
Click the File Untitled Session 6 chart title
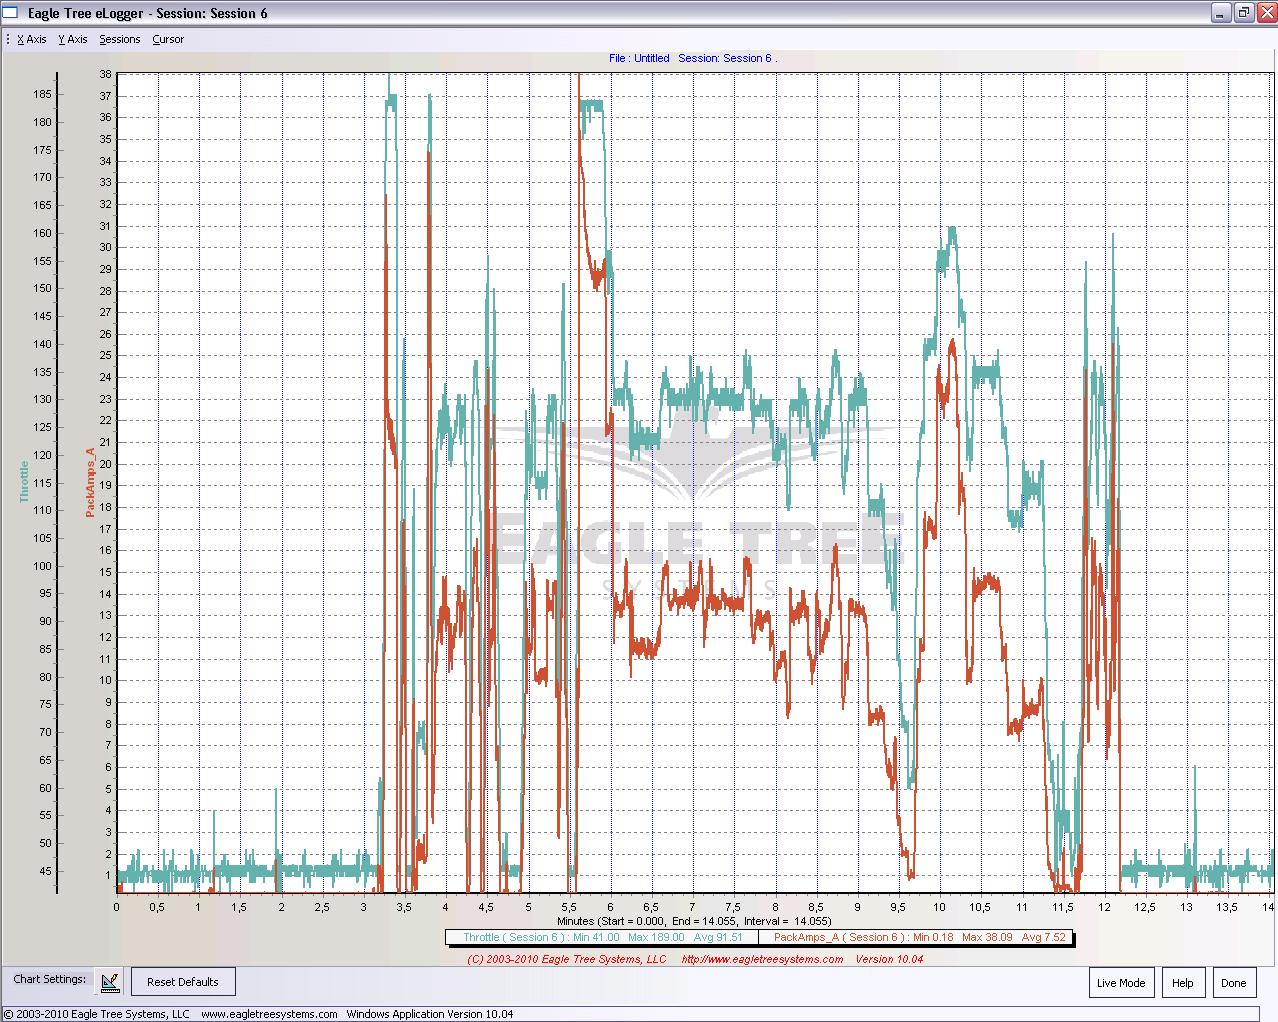692,58
